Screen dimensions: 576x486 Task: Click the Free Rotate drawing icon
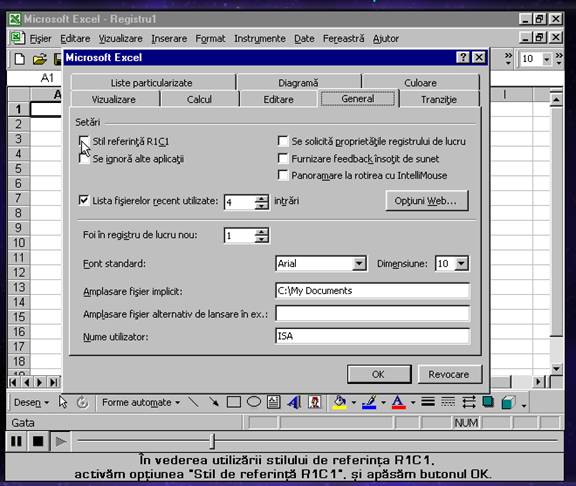[82, 402]
